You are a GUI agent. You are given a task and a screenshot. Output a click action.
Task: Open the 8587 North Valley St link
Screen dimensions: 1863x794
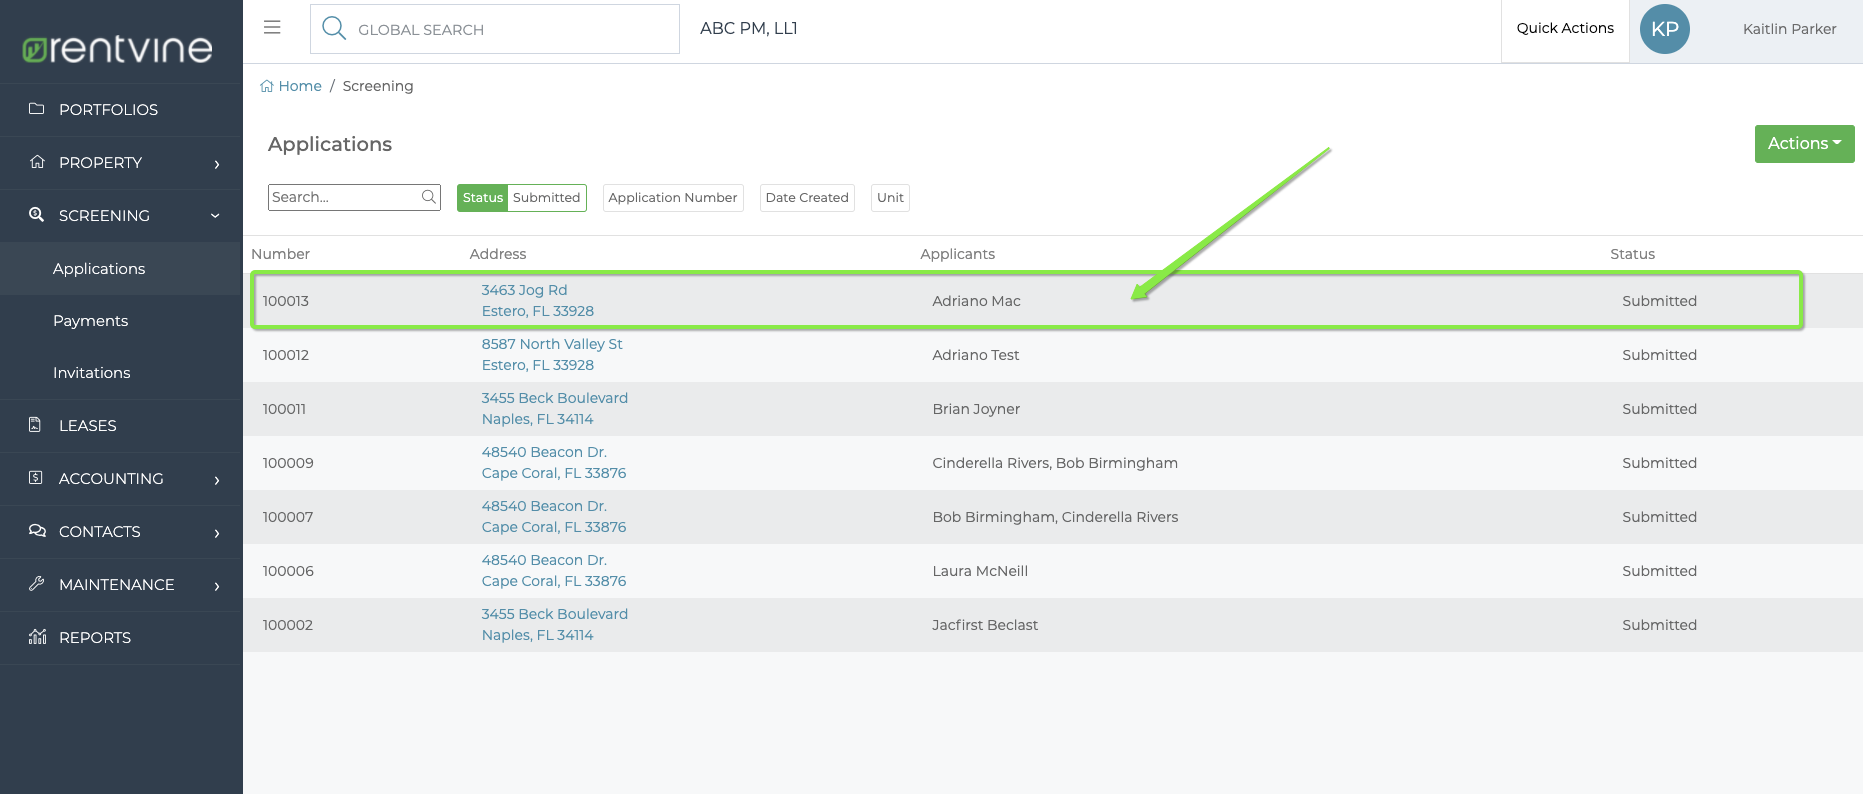tap(552, 344)
